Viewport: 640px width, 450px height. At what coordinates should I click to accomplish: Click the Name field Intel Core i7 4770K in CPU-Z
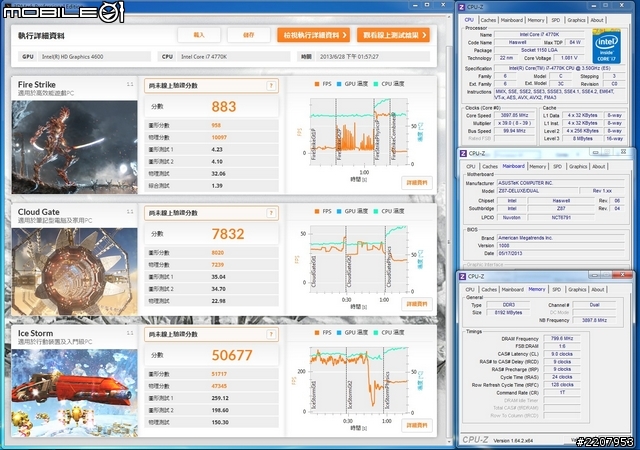click(540, 35)
